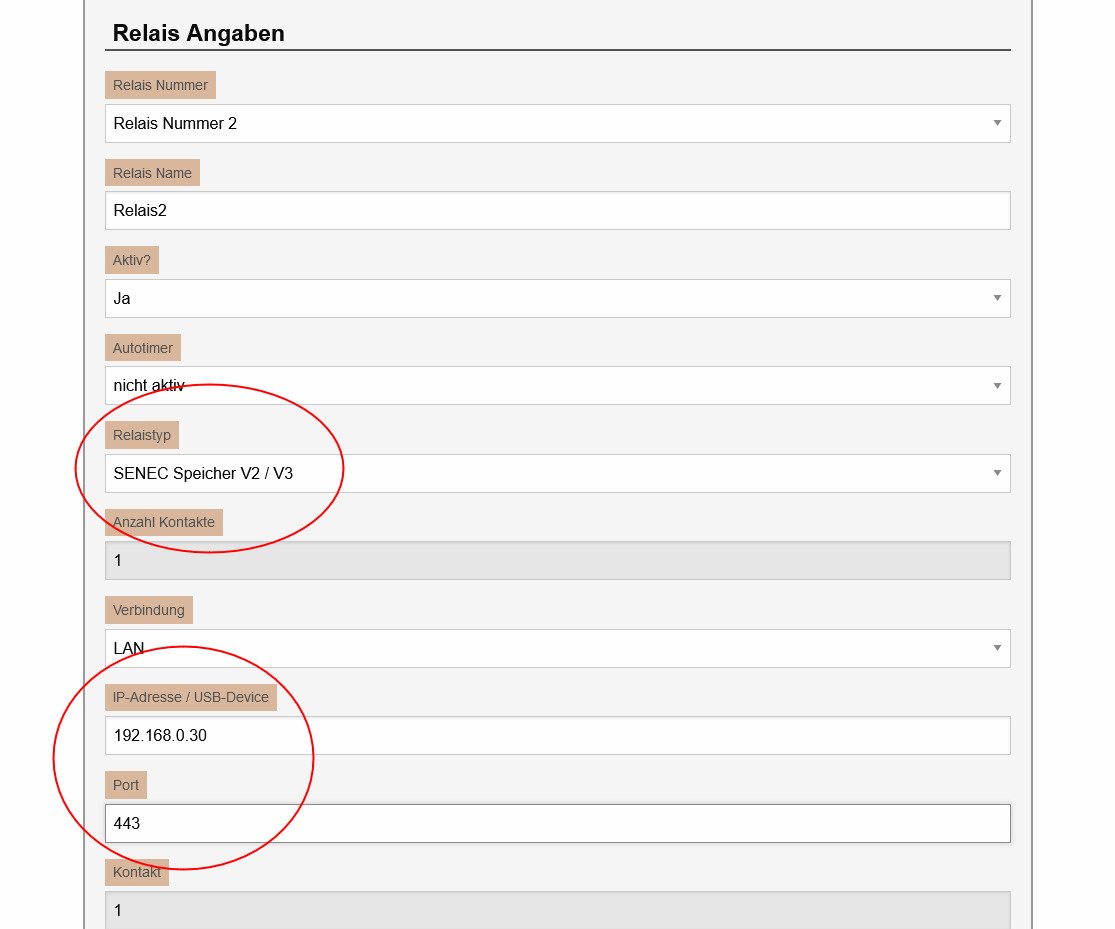
Task: Click the Relais Name text field
Action: 557,211
